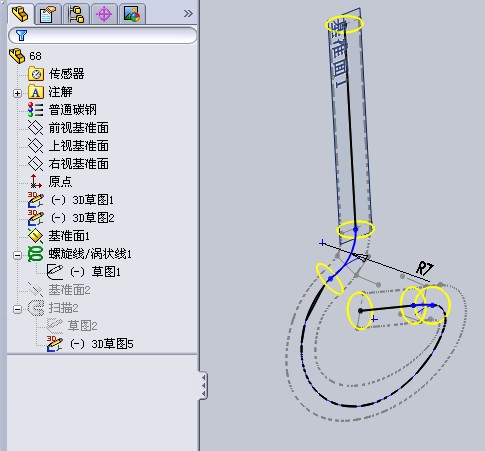This screenshot has width=485, height=451.
Task: Open the DimXpertManager tab
Action: click(x=104, y=14)
